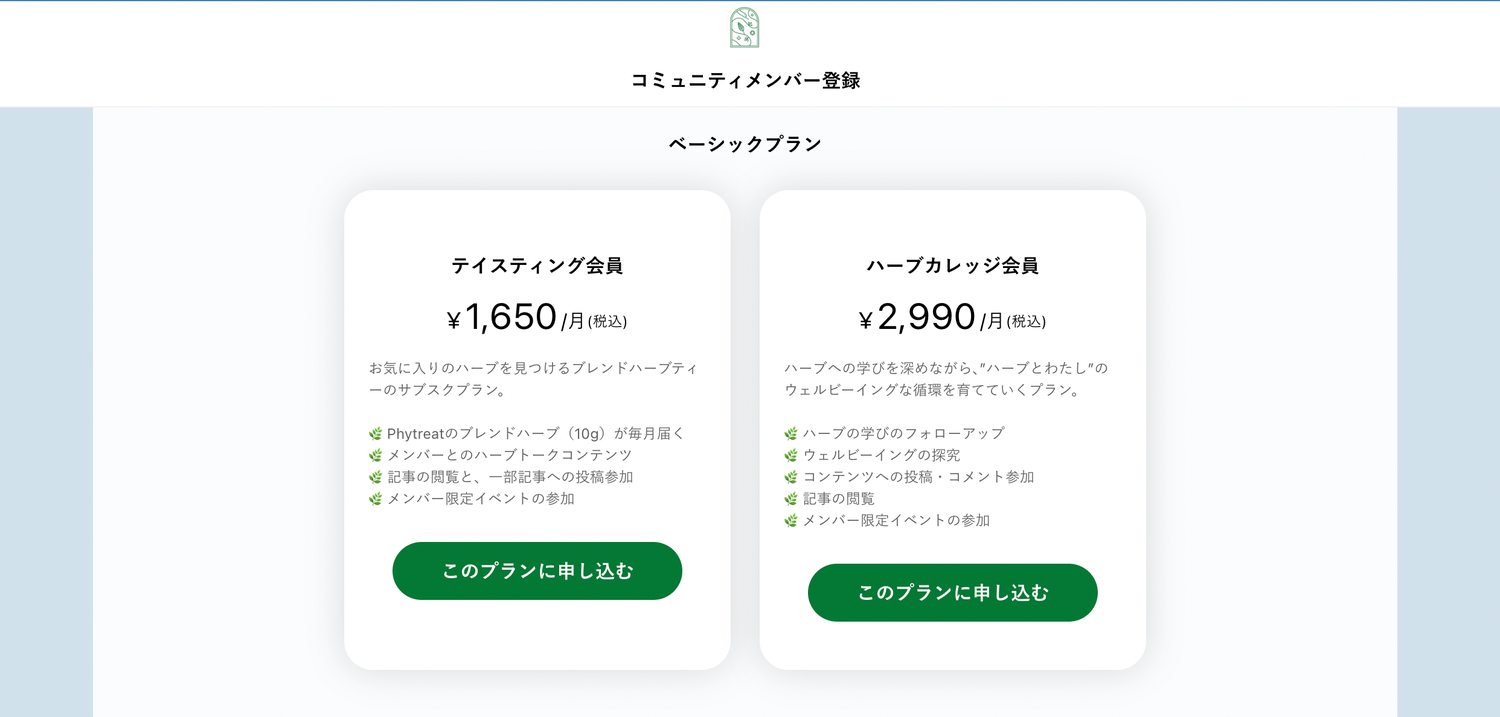Apply for the ハーブカレッジ会員 plan
Image resolution: width=1500 pixels, height=717 pixels.
(x=952, y=593)
